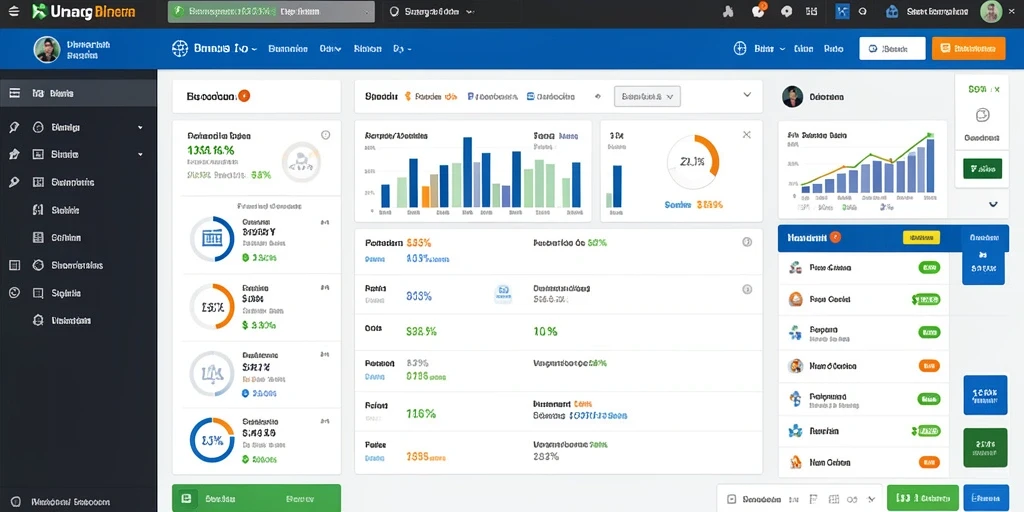Click the orange button in the blue header bar
Viewport: 1024px width, 512px height.
pyautogui.click(x=968, y=48)
